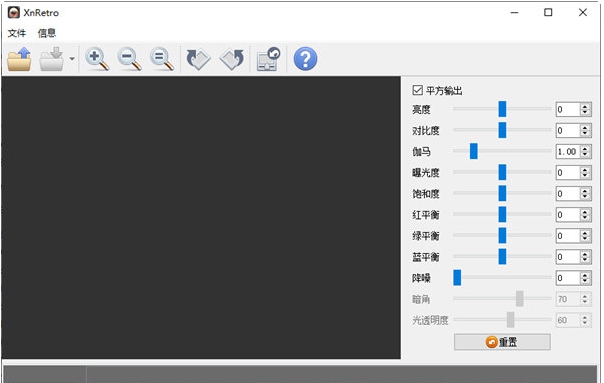Click the 伽马 slider handle

click(473, 151)
